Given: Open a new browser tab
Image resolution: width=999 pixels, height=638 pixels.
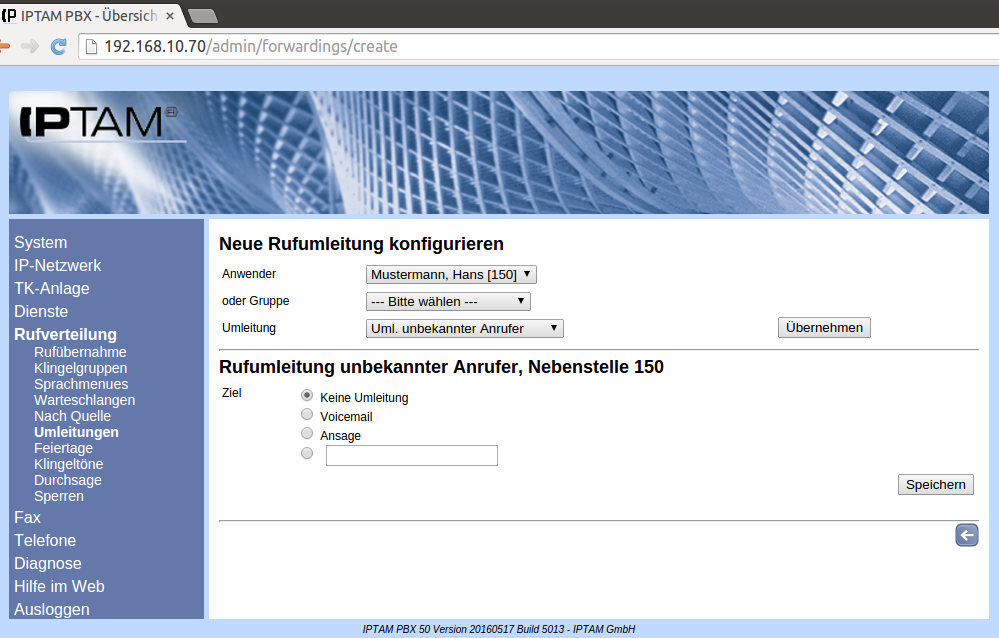Looking at the screenshot, I should pos(203,15).
